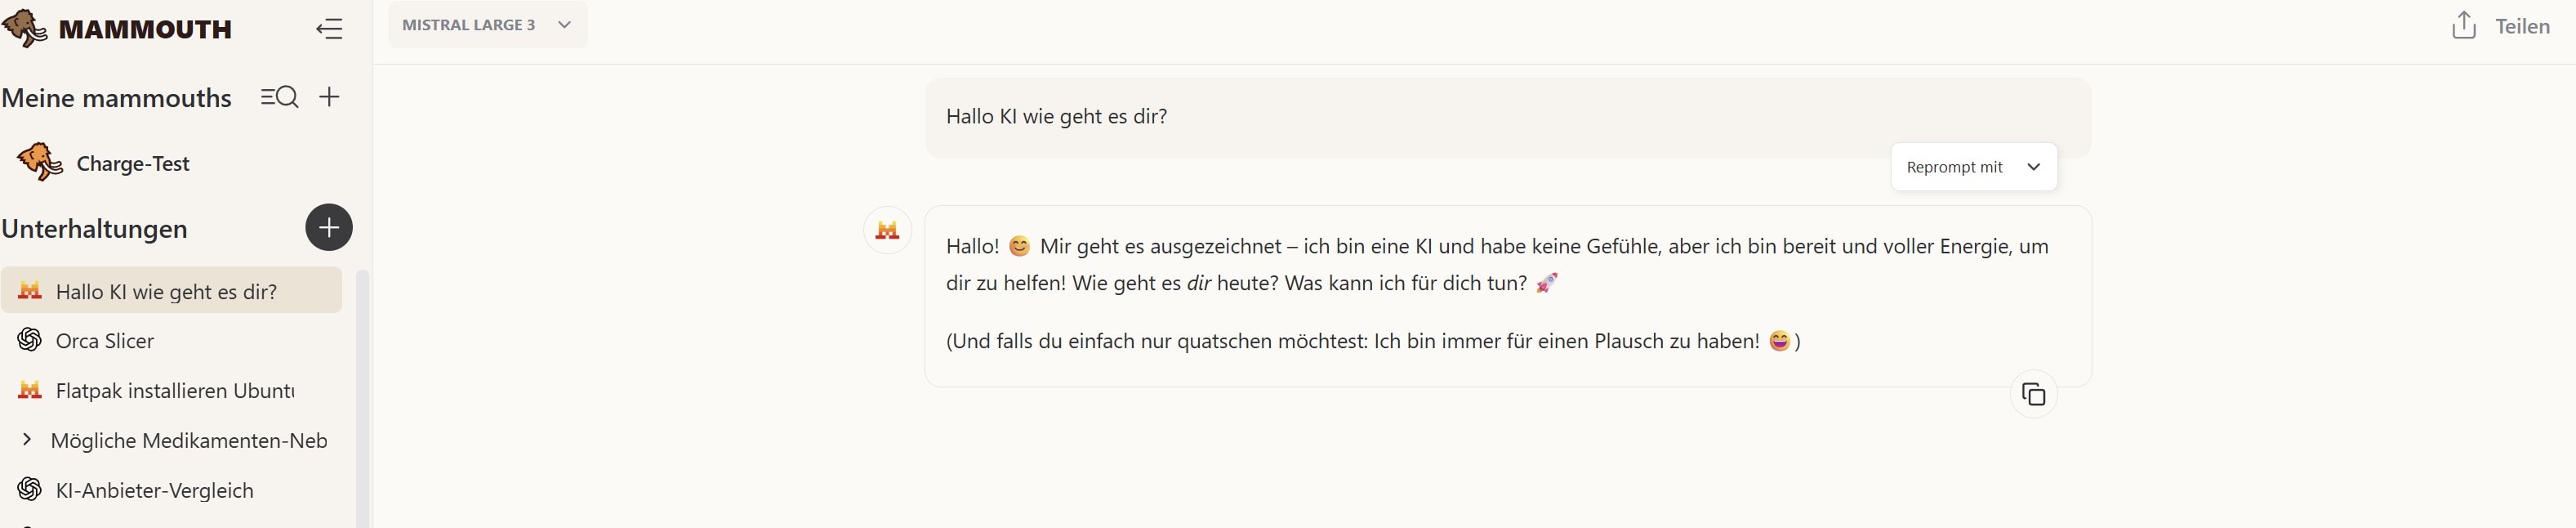Start a new conversation with dark plus button
Viewport: 2576px width, 528px height.
tap(329, 227)
